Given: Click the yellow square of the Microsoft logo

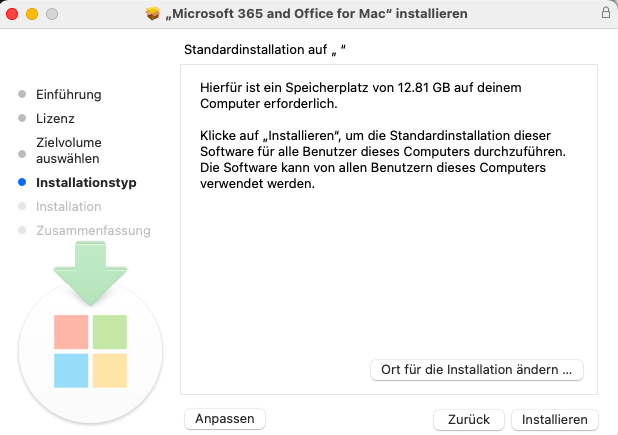Looking at the screenshot, I should (x=110, y=370).
